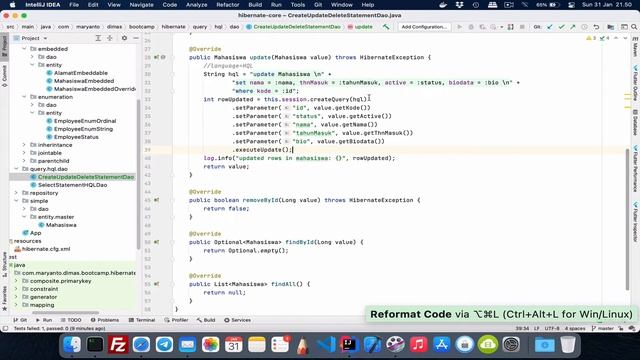Click the Project panel hide minus icon
640x360 pixels.
(136, 38)
